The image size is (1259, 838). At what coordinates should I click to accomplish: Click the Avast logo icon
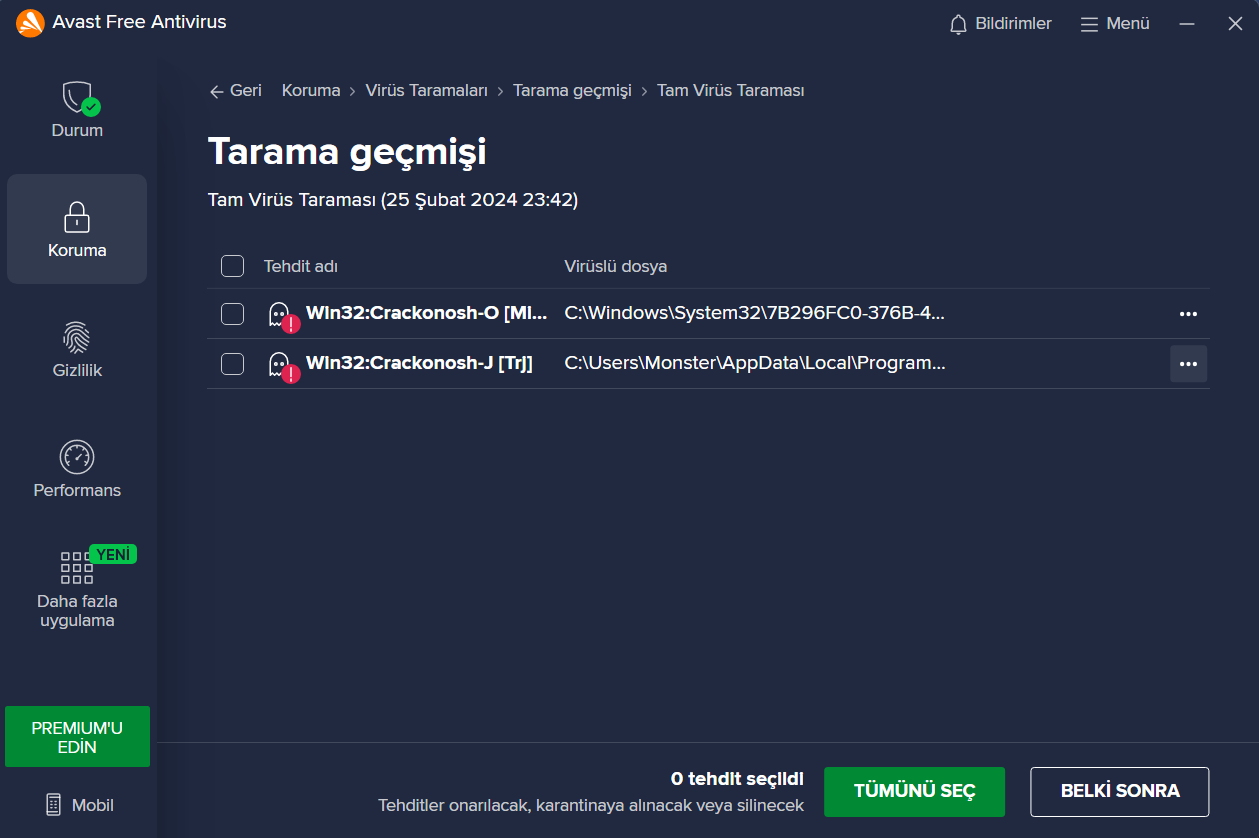tap(30, 23)
